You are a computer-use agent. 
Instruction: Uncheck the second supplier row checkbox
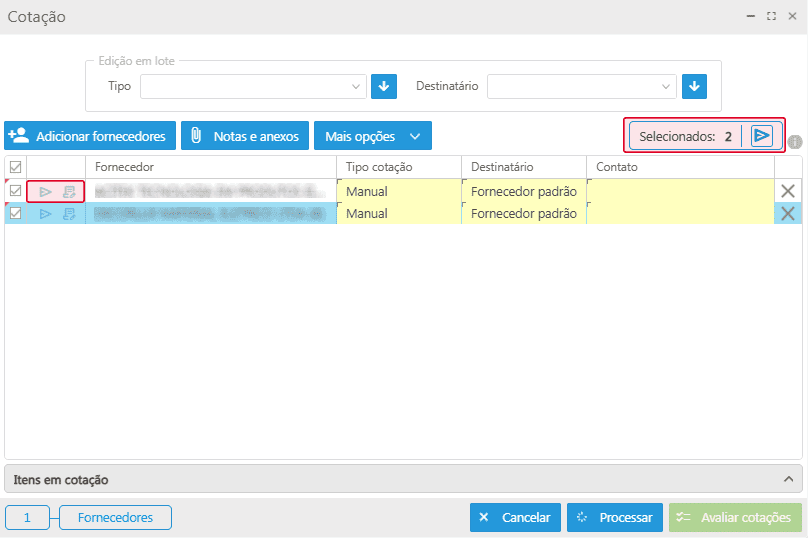15,213
